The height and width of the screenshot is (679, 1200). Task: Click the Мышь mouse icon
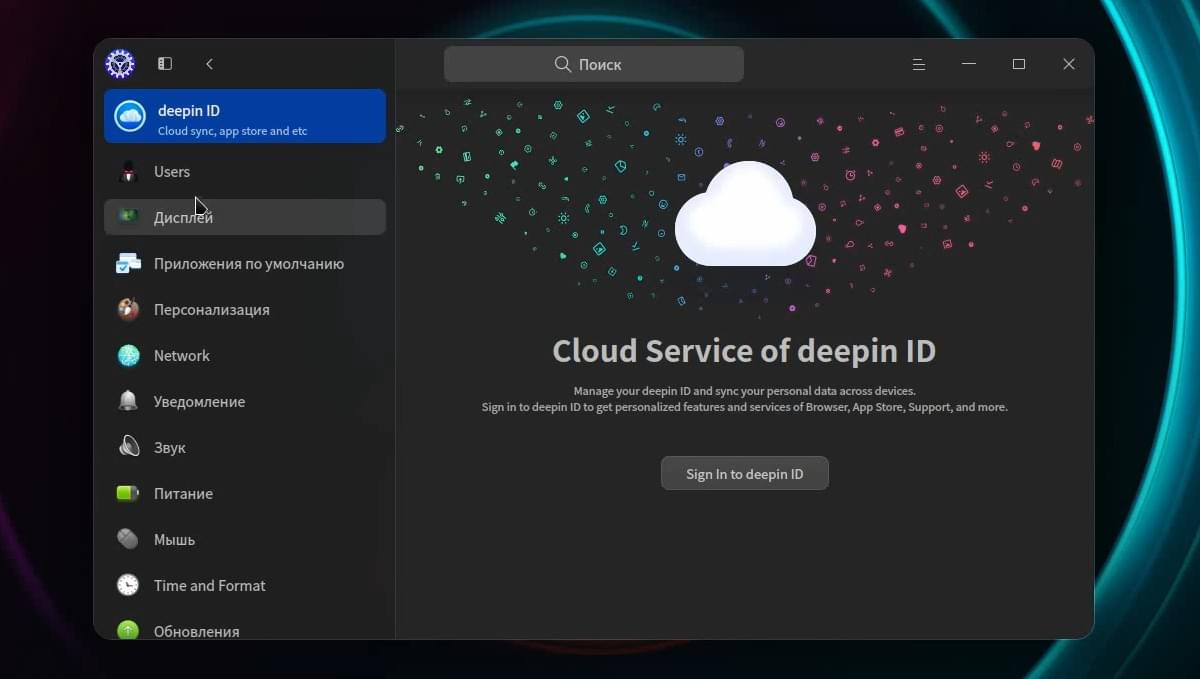[x=128, y=539]
